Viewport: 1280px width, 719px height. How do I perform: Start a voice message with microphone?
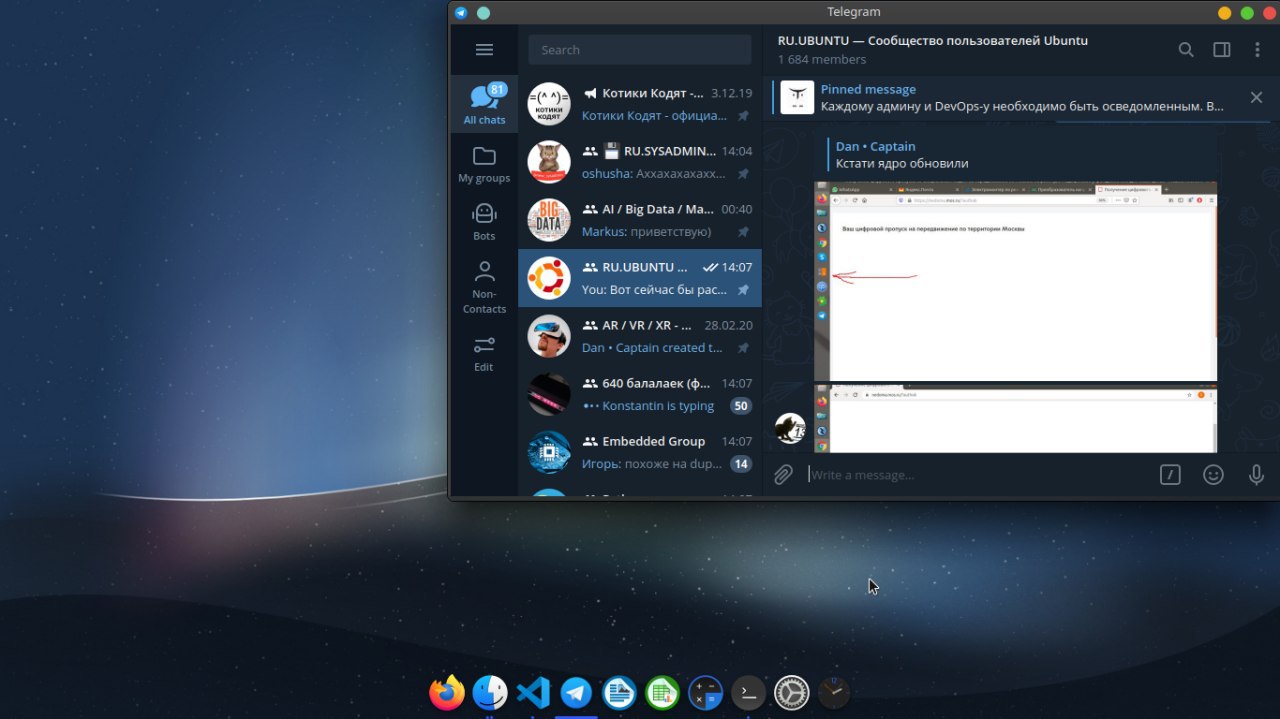[1256, 475]
